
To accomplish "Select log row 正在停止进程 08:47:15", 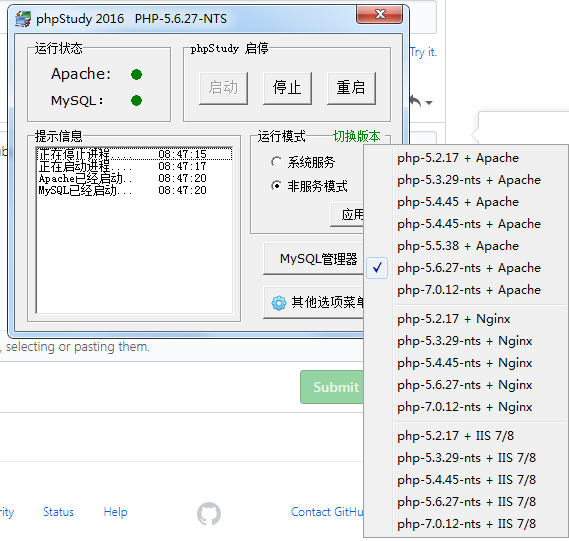I will tap(135, 154).
